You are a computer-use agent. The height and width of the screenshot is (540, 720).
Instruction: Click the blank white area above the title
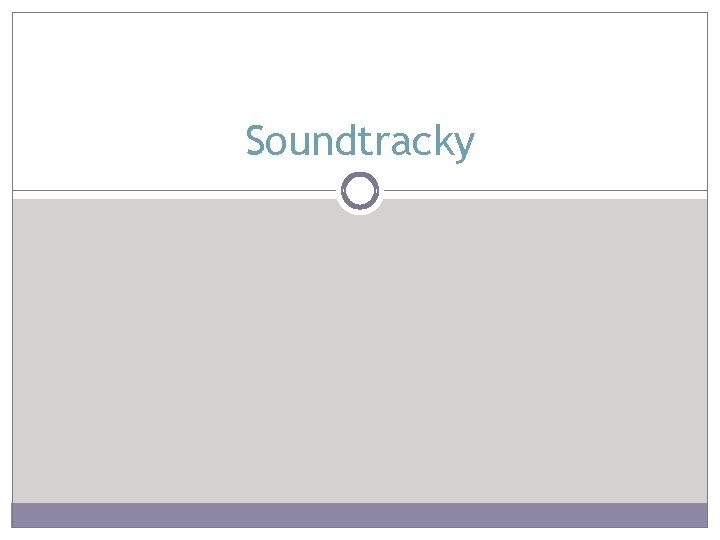point(360,64)
